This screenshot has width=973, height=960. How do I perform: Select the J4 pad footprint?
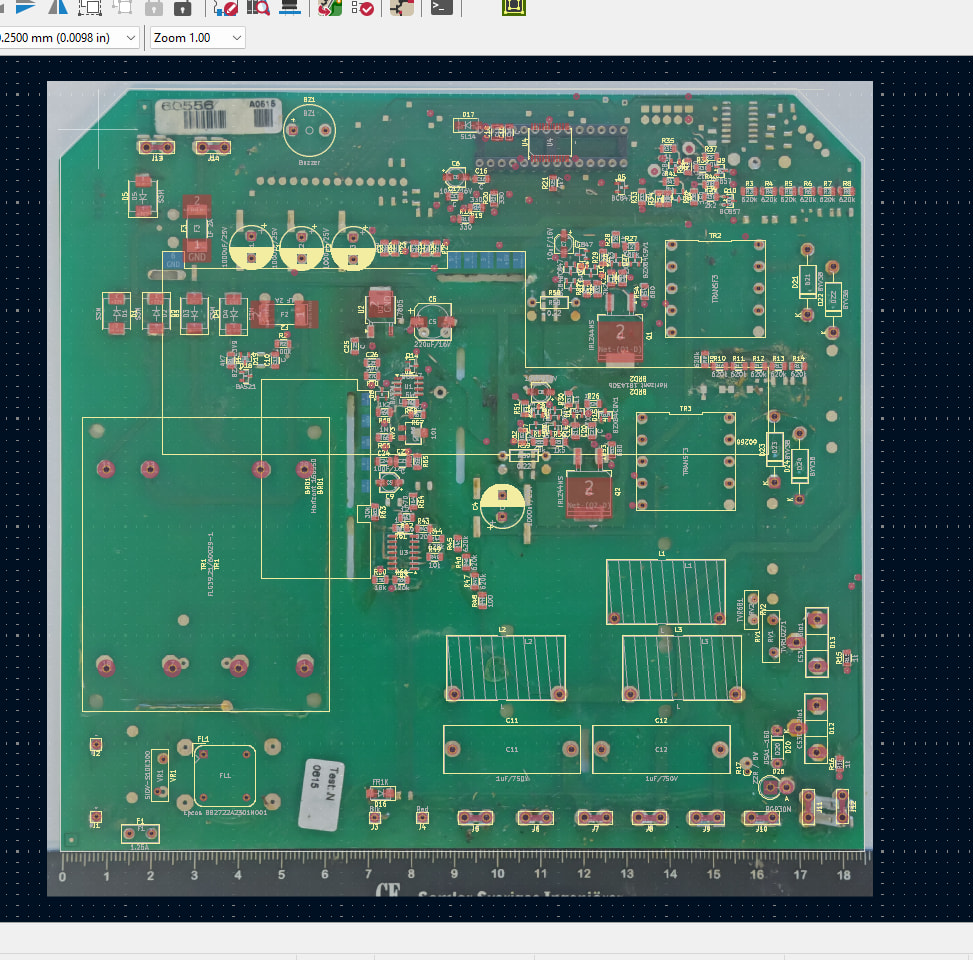[422, 818]
